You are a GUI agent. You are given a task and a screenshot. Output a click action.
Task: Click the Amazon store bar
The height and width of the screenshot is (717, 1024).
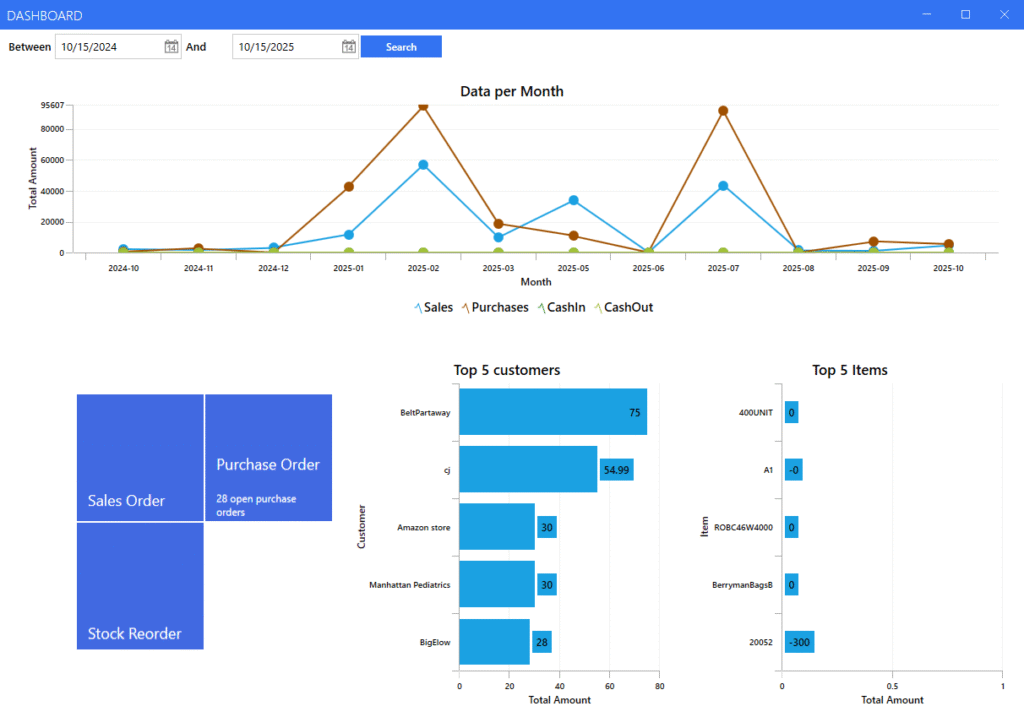coord(496,527)
